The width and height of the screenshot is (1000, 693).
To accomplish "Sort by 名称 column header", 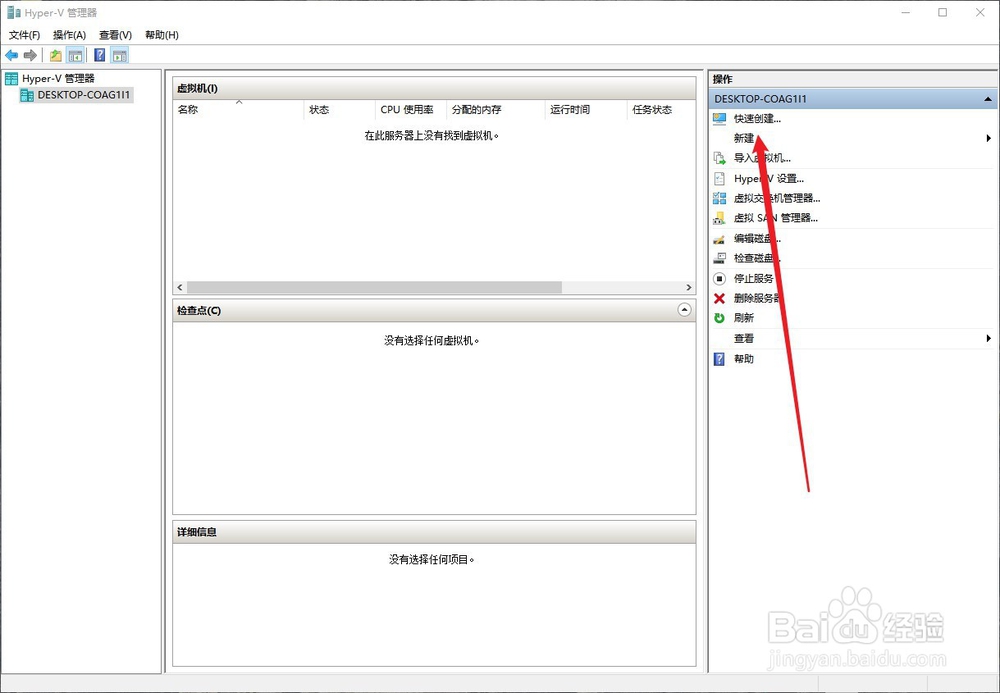I will (239, 110).
